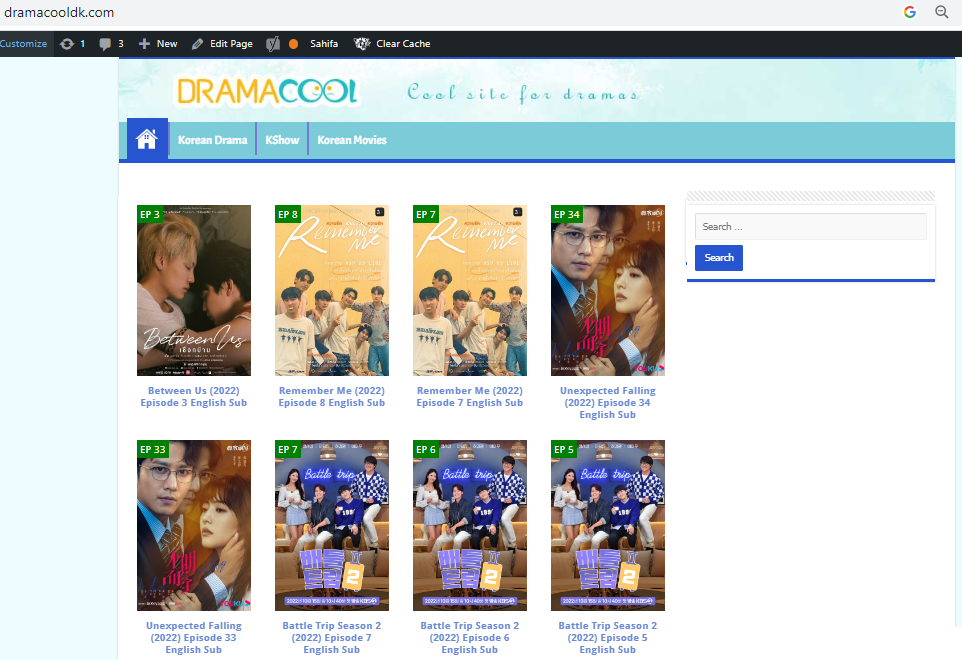Open Battle Trip Season 2 Episode 5
This screenshot has width=962, height=660.
[607, 637]
